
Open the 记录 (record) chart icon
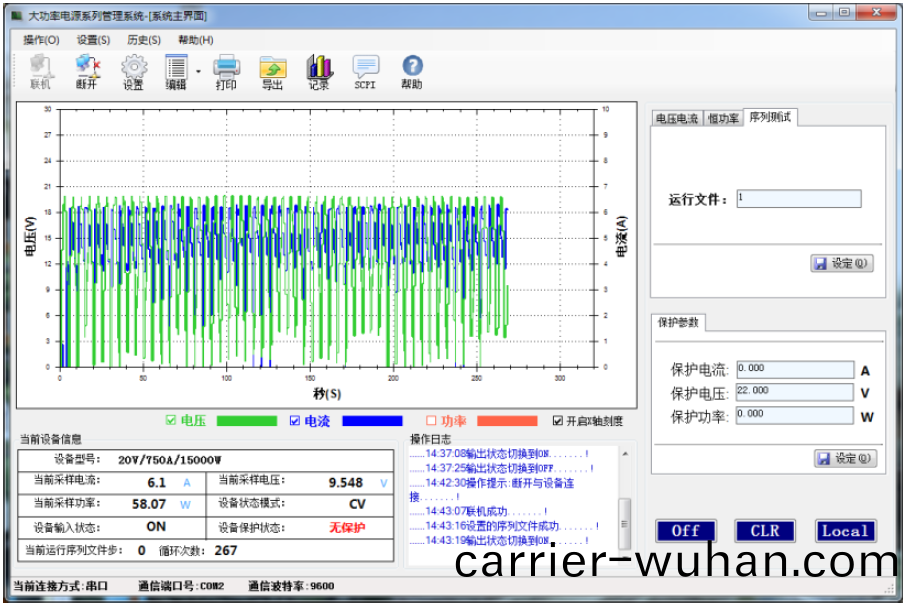point(319,72)
